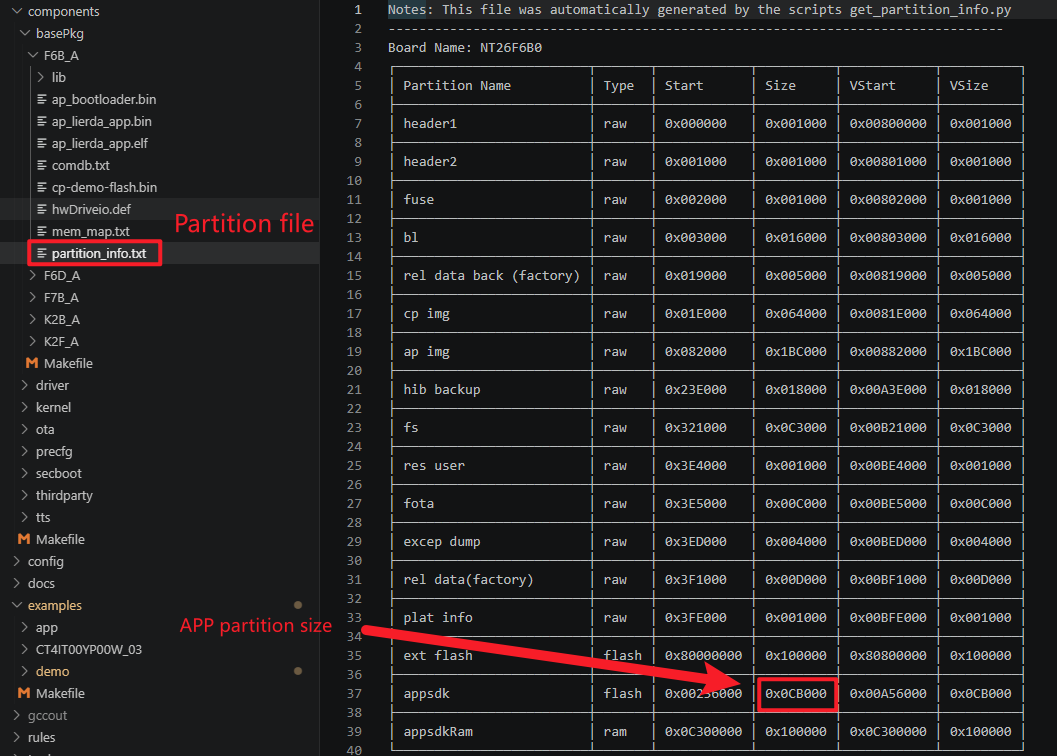Viewport: 1057px width, 756px height.
Task: Open comdb.txt file
Action: click(80, 165)
